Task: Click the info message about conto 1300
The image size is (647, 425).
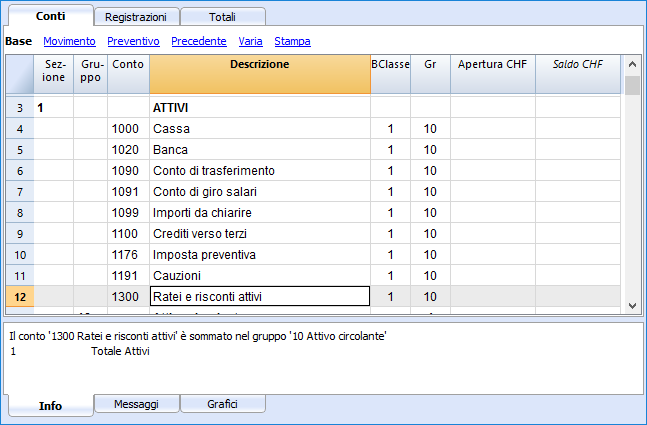Action: (198, 336)
